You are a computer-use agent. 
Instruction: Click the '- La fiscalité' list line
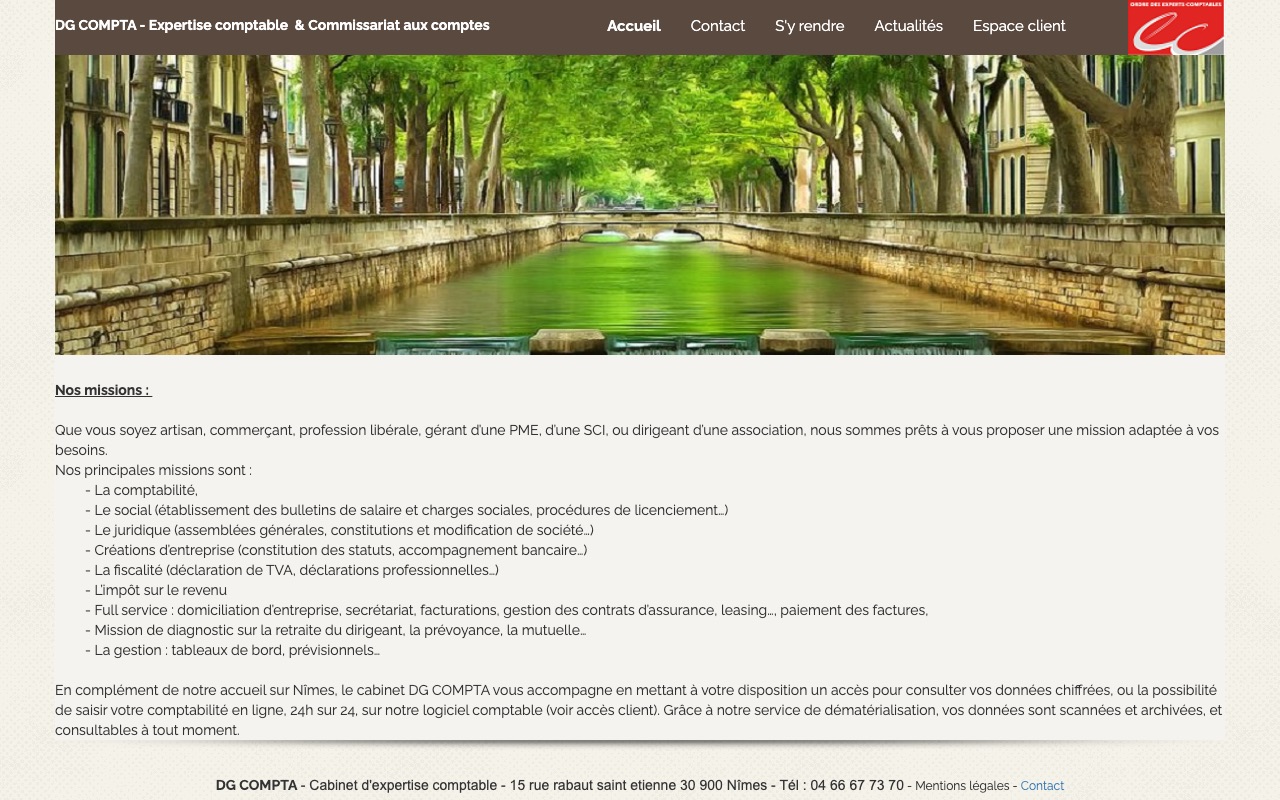(292, 570)
